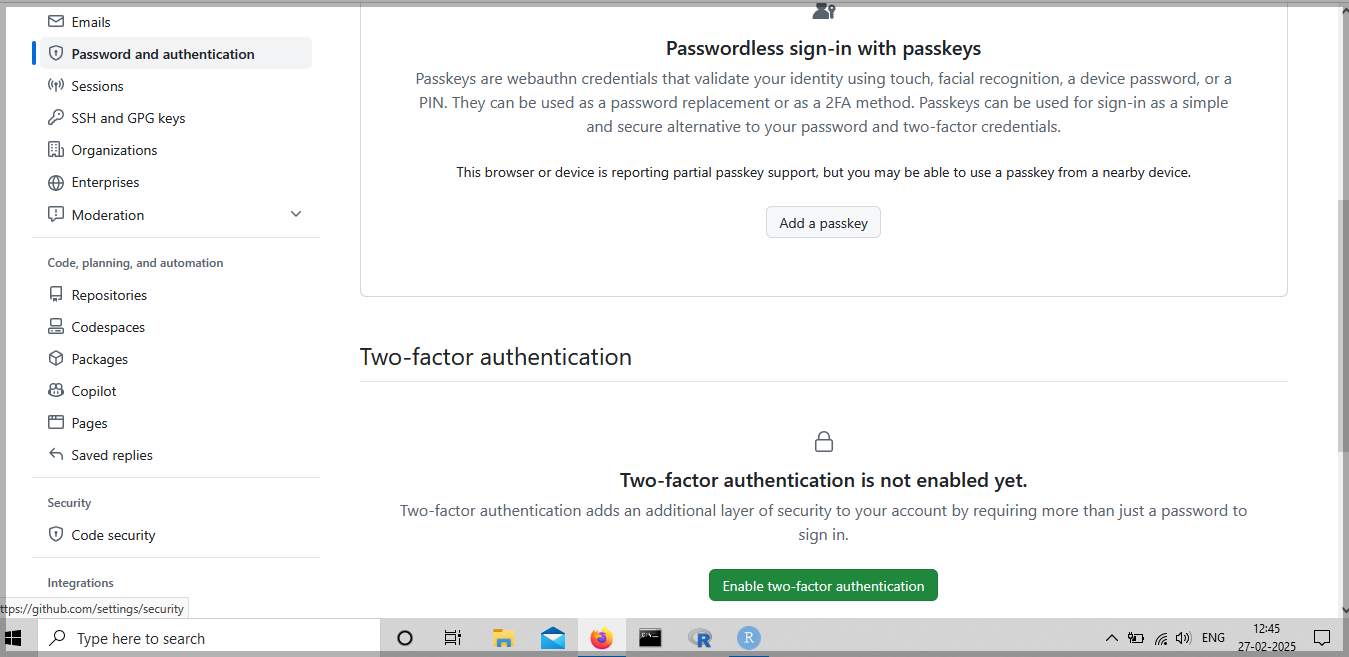
Task: Open Code security settings
Action: tap(113, 535)
